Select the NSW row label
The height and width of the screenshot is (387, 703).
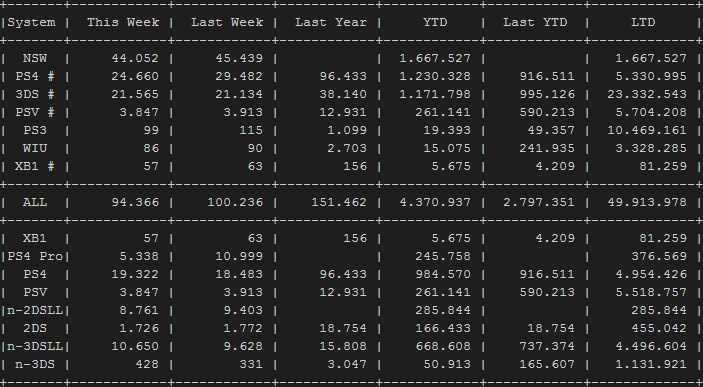pyautogui.click(x=35, y=58)
